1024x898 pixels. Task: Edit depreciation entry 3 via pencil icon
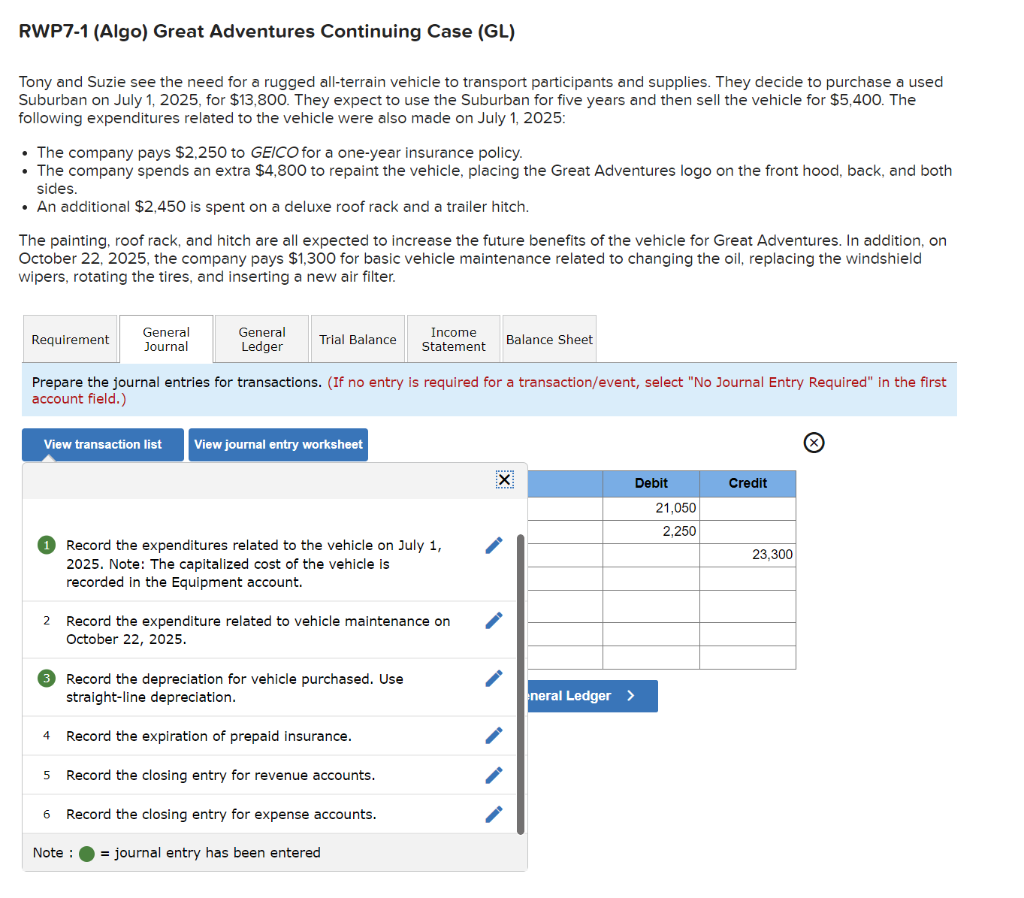(493, 678)
